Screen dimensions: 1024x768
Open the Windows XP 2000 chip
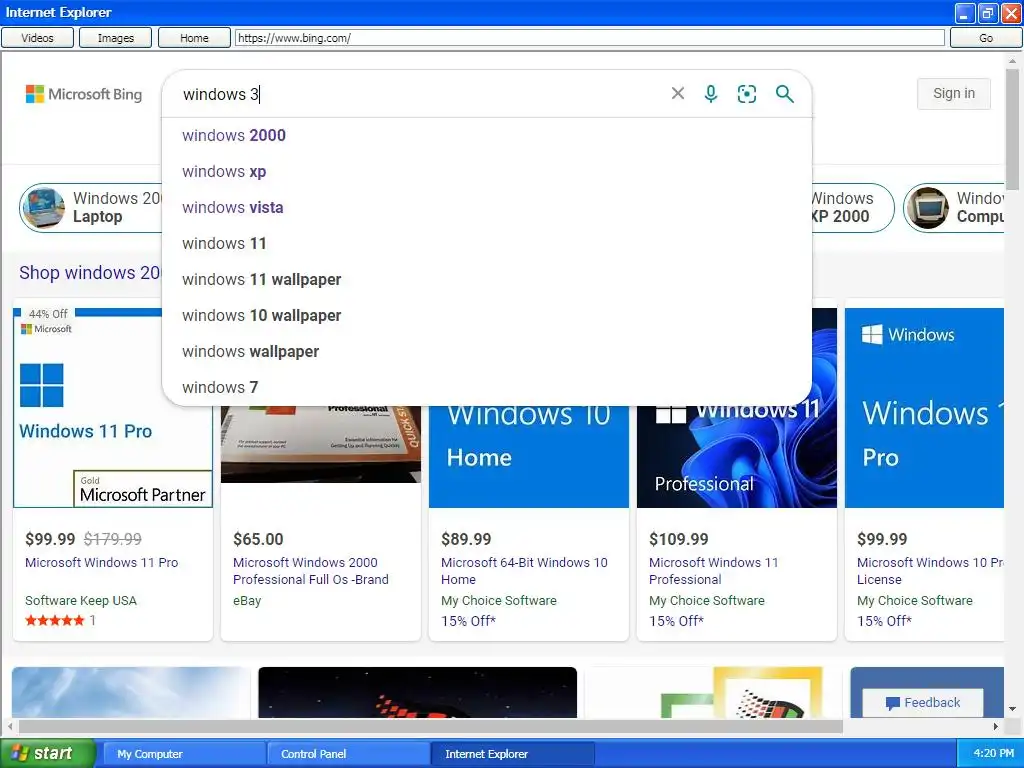(852, 208)
